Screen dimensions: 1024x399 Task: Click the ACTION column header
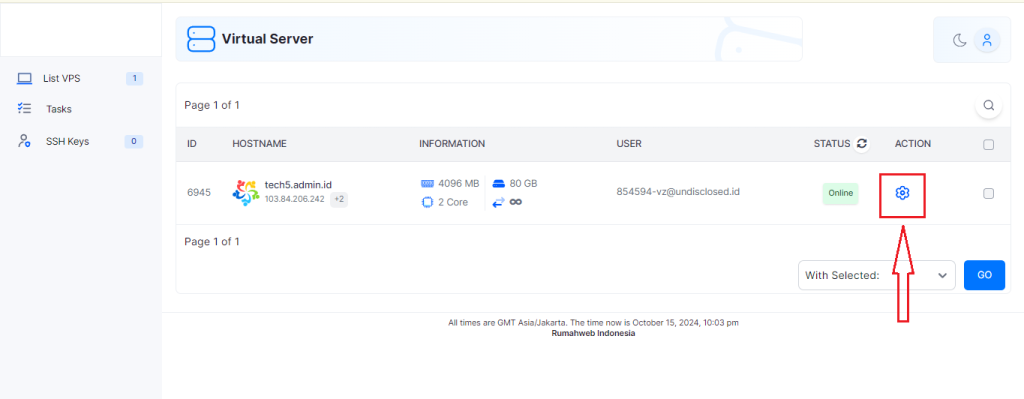pyautogui.click(x=913, y=144)
